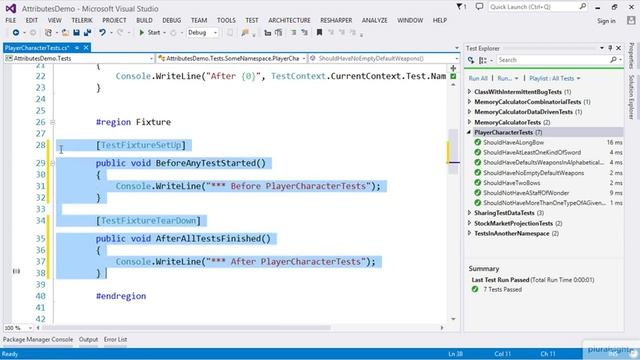640x360 pixels.
Task: Click the Visual Studio logo icon
Action: coord(11,8)
